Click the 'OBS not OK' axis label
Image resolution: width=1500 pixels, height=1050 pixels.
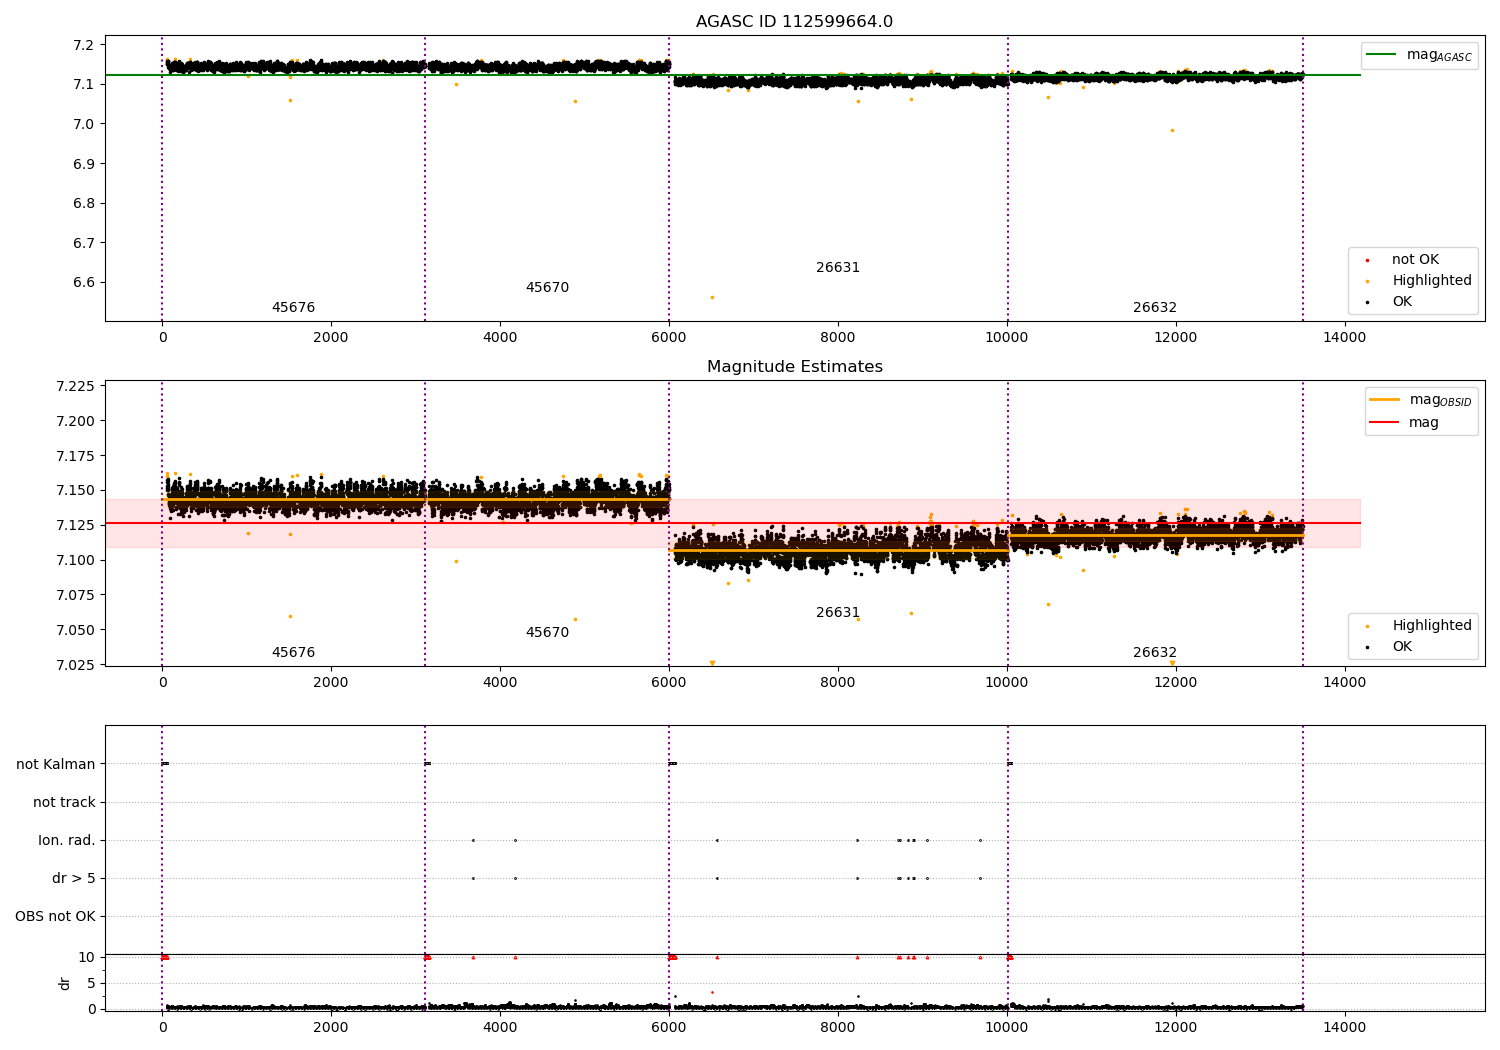[x=55, y=917]
